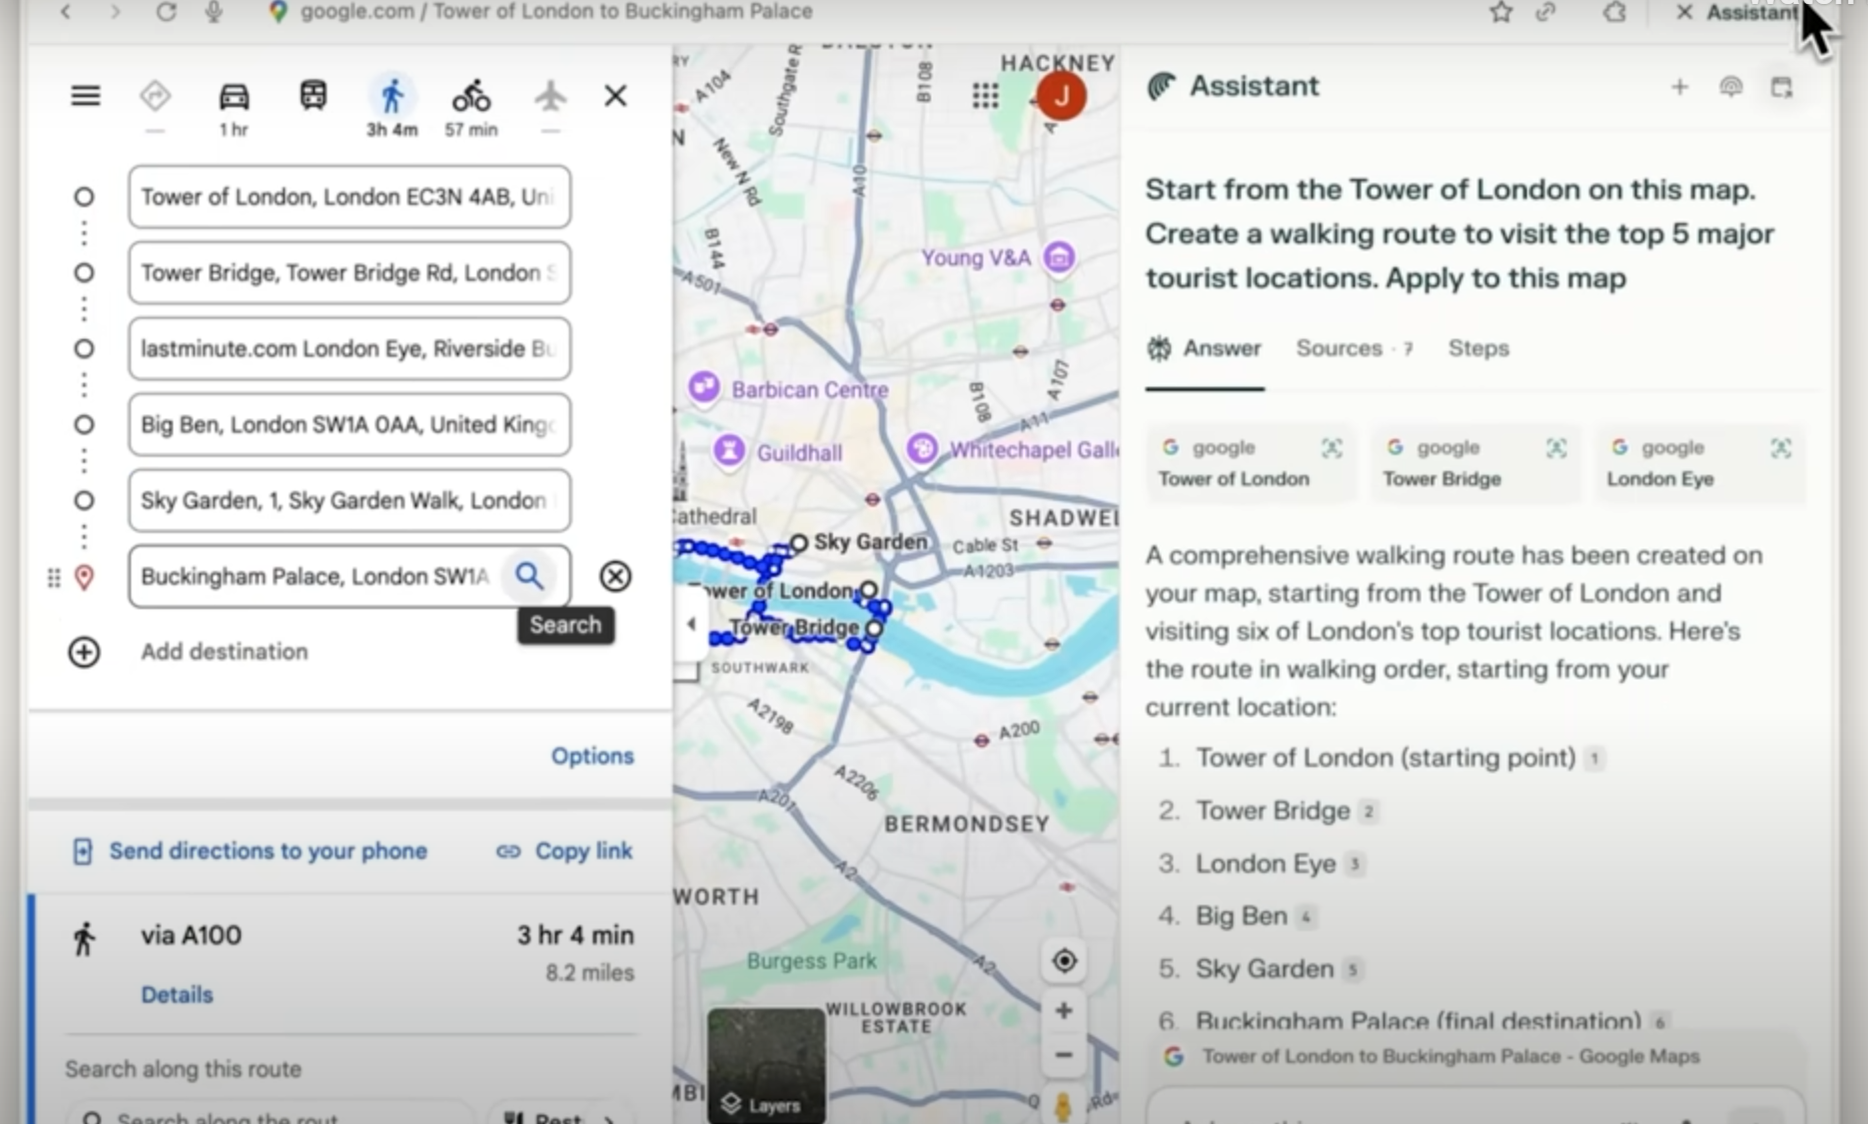Image resolution: width=1868 pixels, height=1124 pixels.
Task: Open the Tower of London source card
Action: pyautogui.click(x=1250, y=463)
